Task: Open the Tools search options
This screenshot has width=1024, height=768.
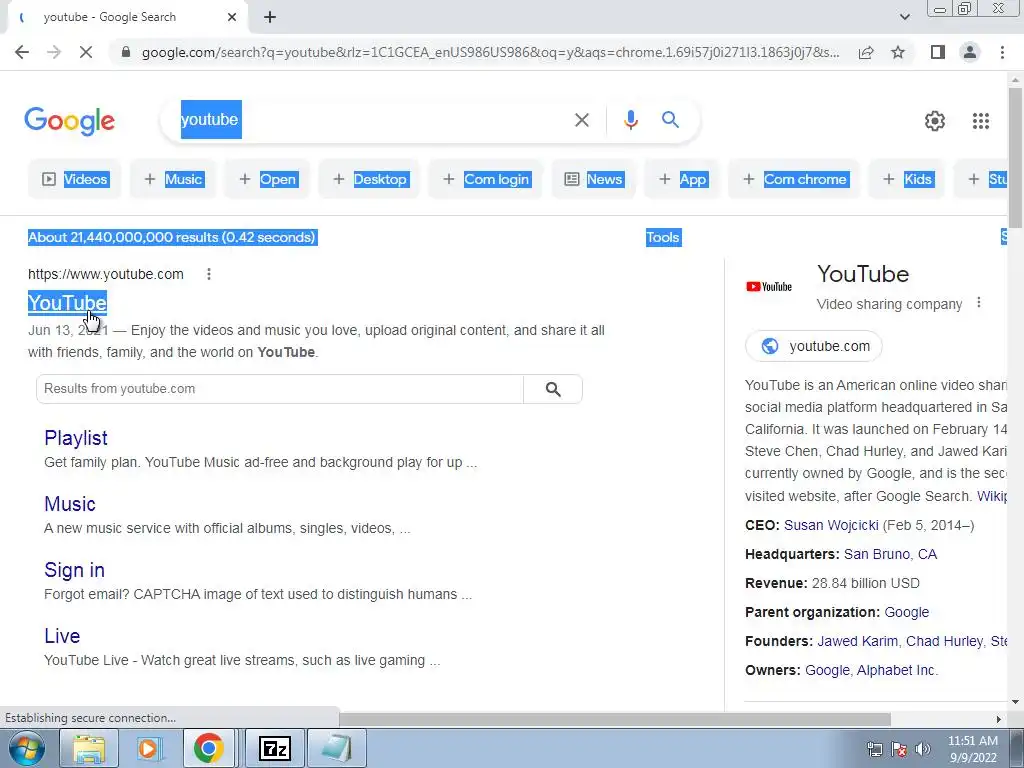Action: point(663,237)
